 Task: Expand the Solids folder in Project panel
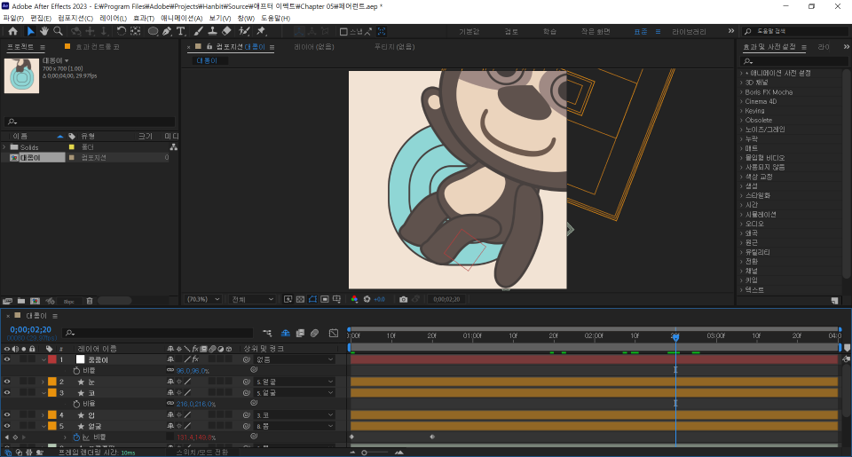tap(4, 147)
